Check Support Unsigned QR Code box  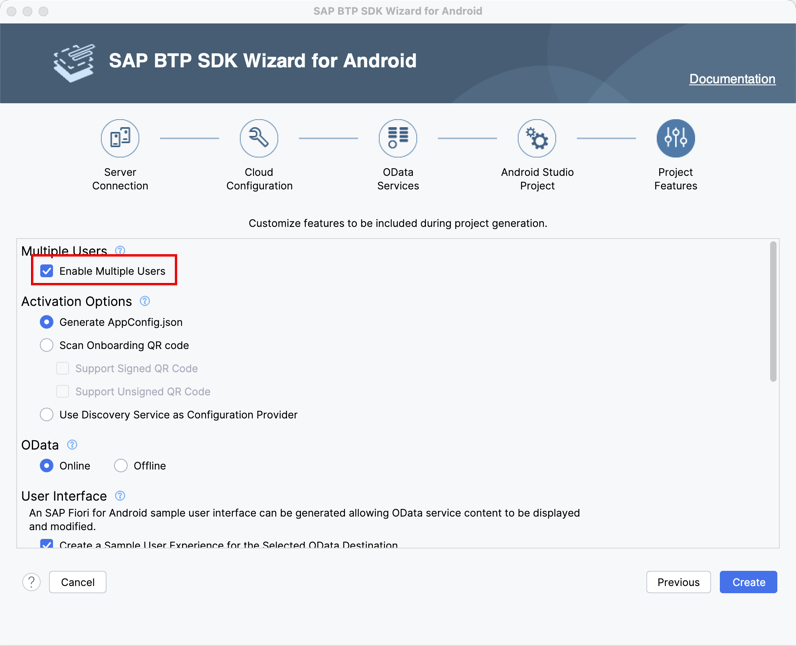click(62, 391)
